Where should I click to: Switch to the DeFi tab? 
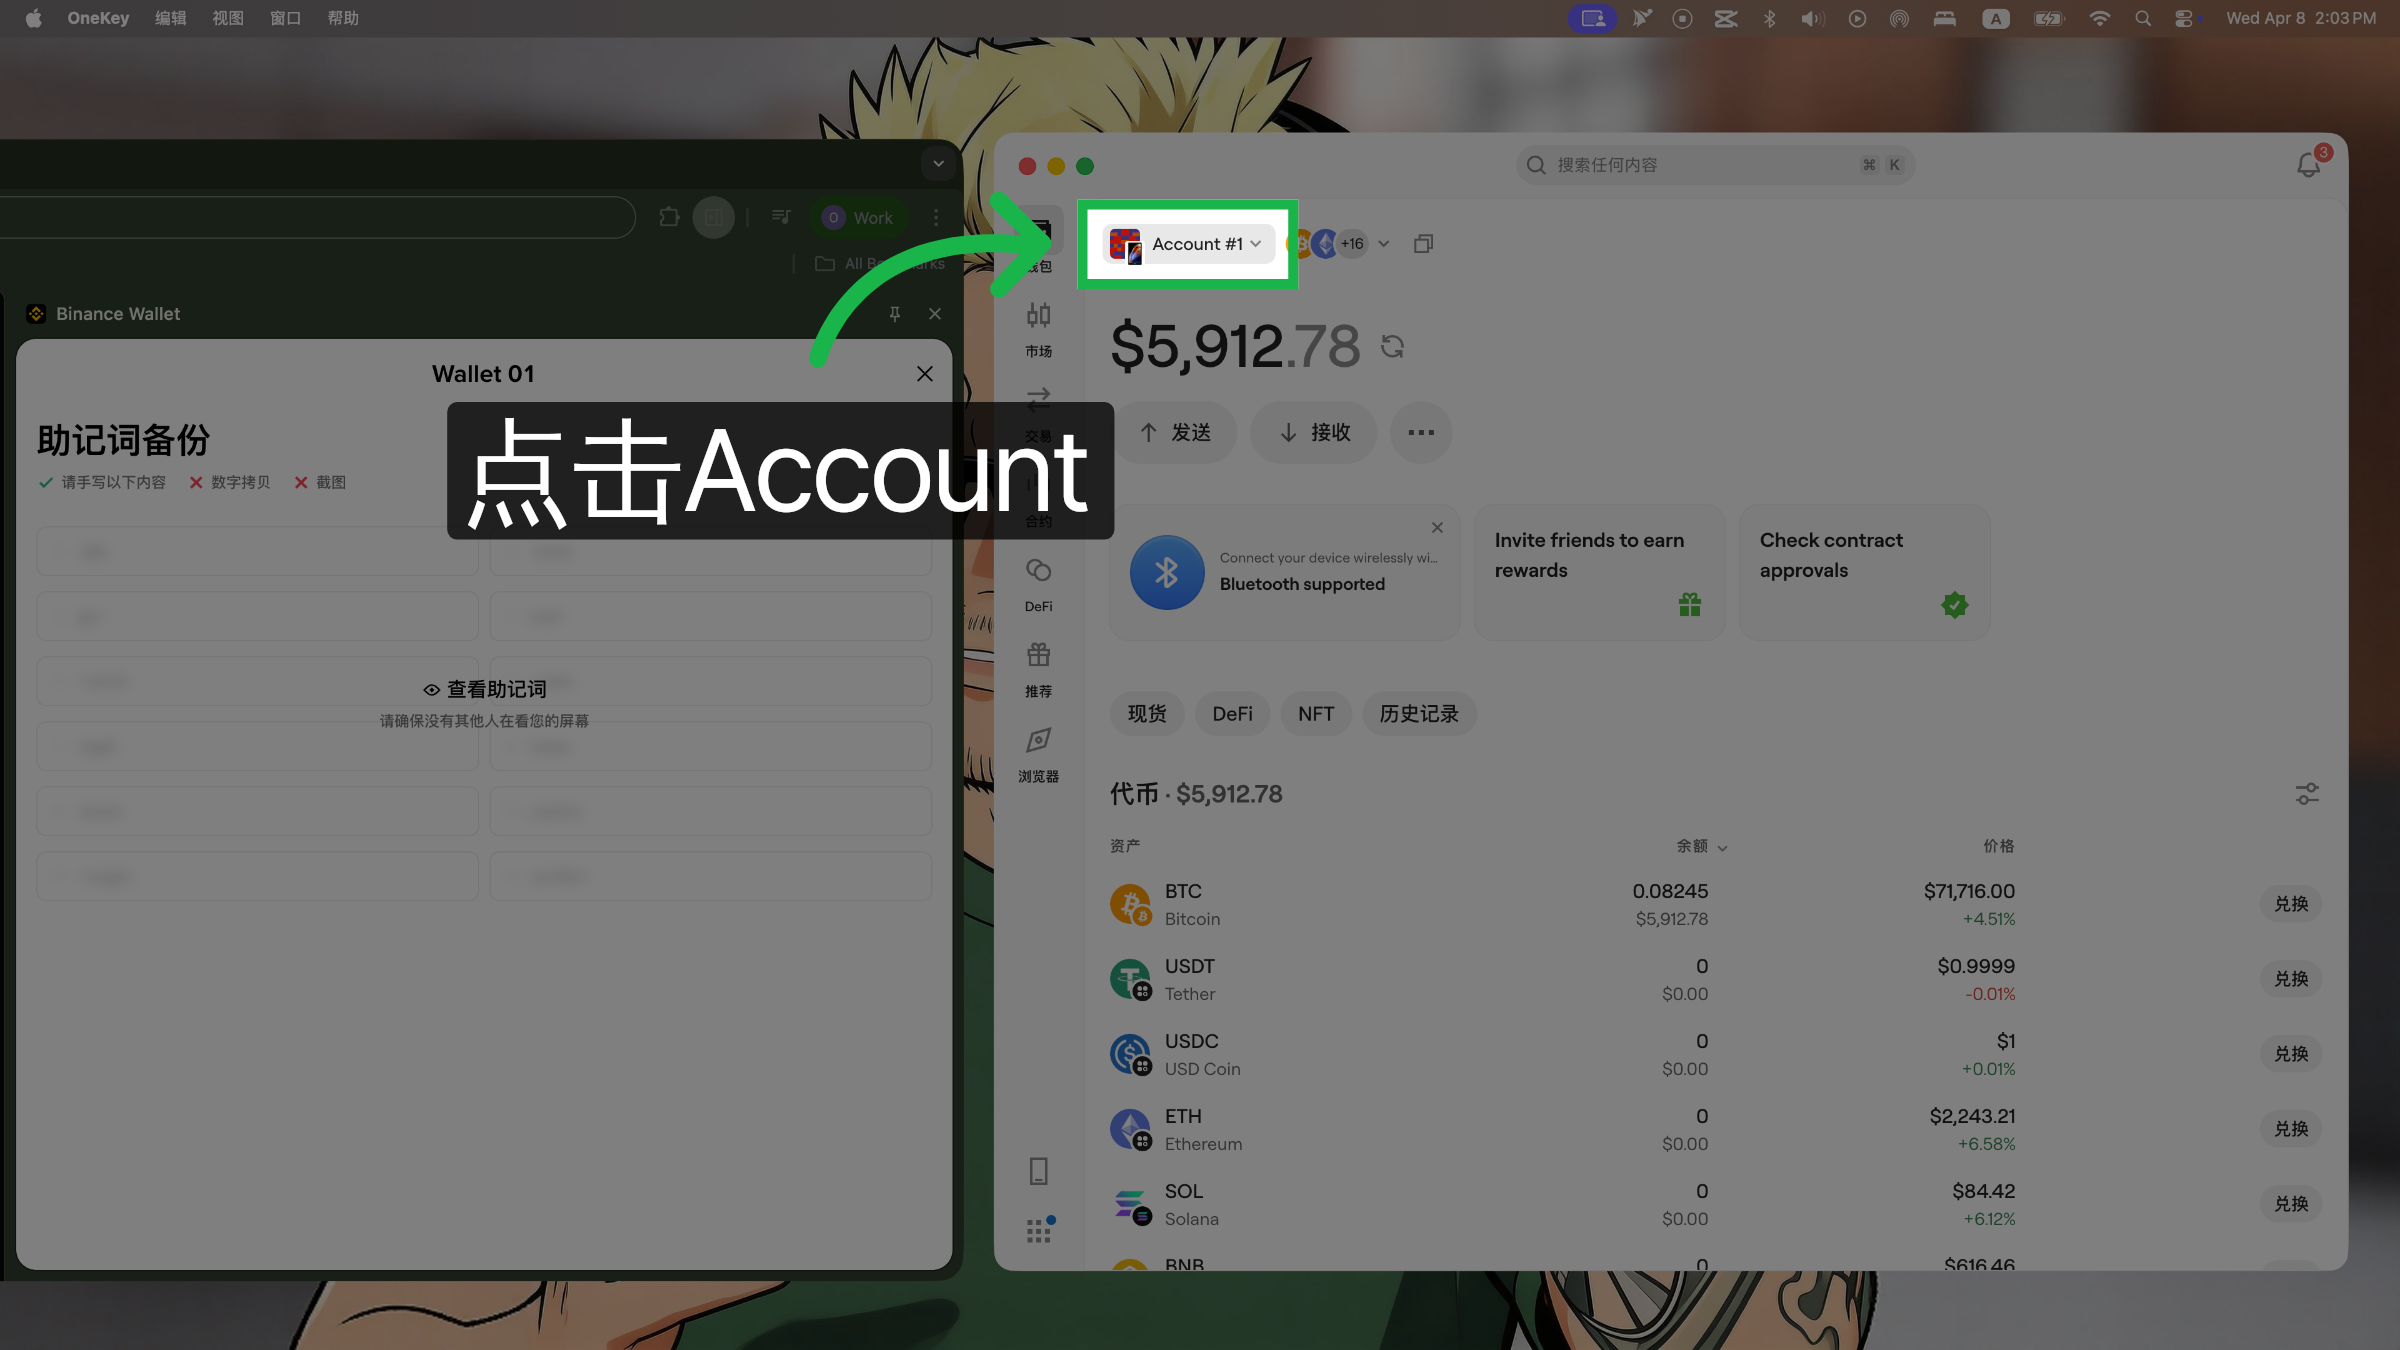(x=1232, y=714)
